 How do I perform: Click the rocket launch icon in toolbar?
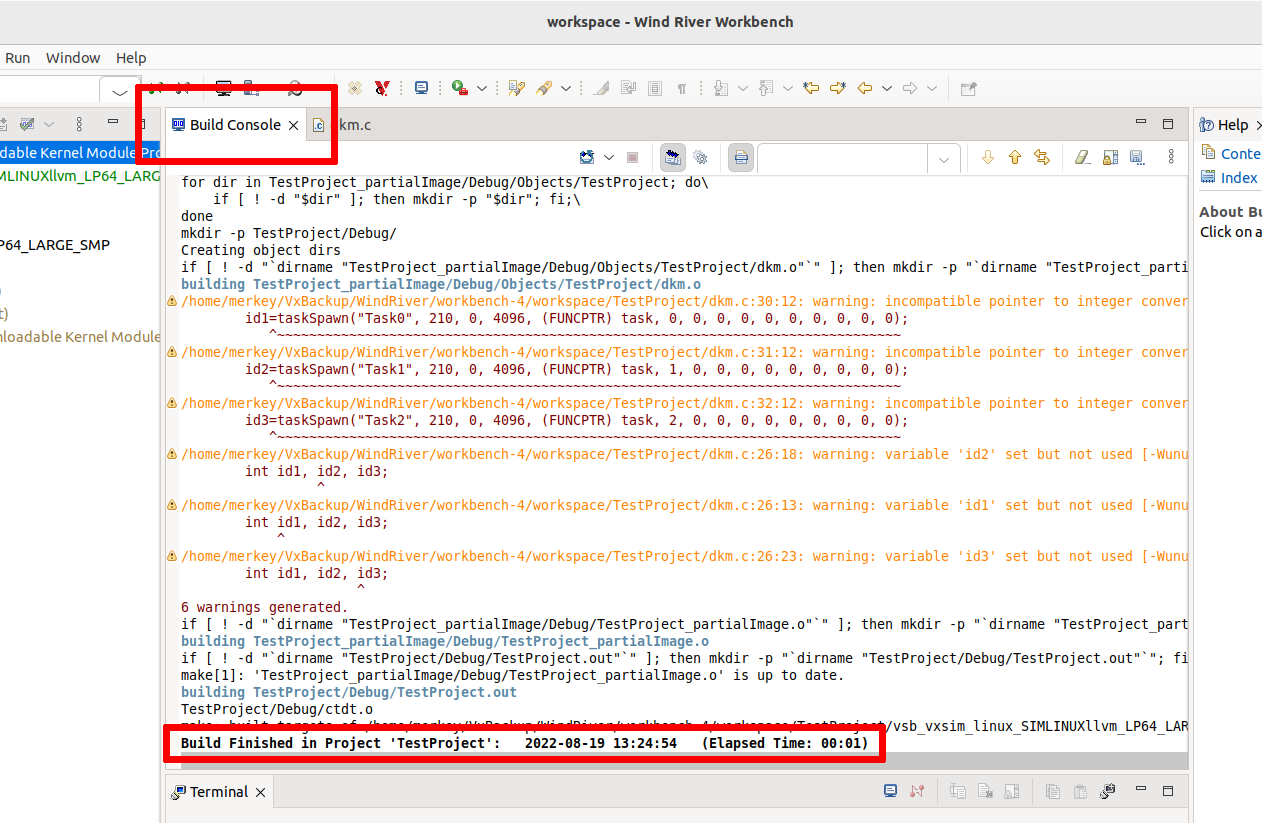(544, 88)
